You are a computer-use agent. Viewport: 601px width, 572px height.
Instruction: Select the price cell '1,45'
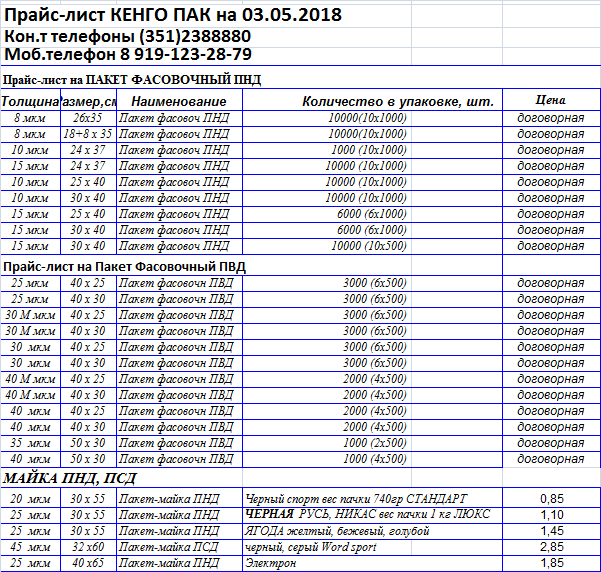pos(552,531)
